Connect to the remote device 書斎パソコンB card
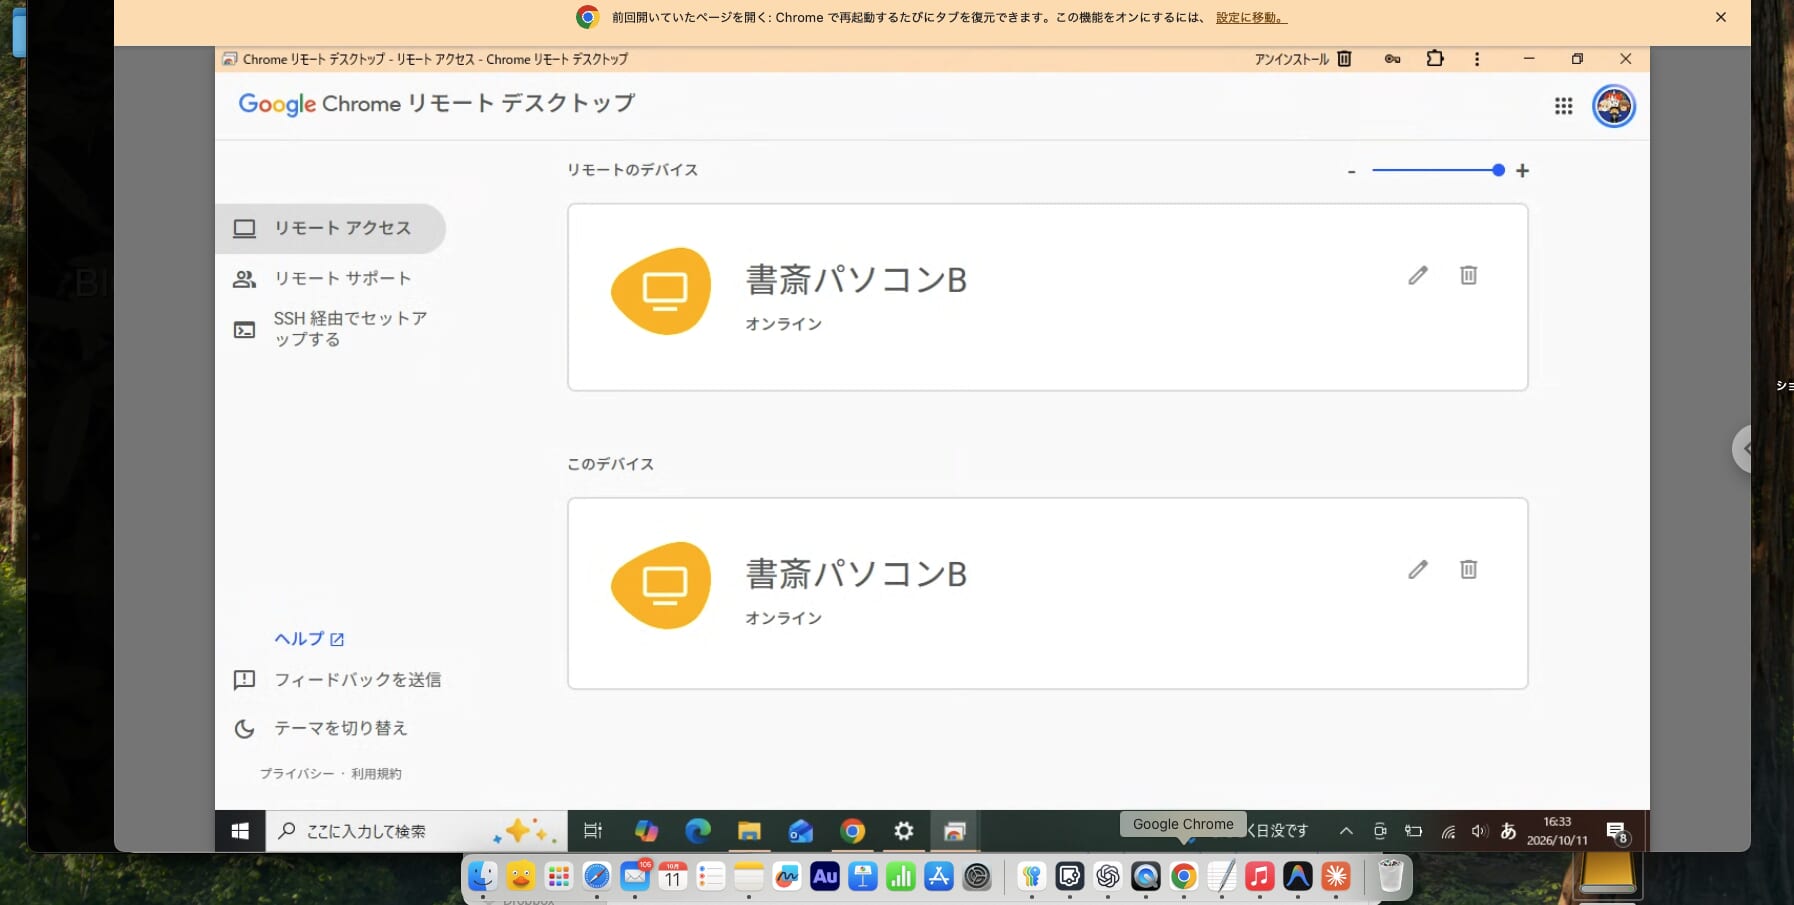This screenshot has width=1794, height=905. pos(1047,297)
